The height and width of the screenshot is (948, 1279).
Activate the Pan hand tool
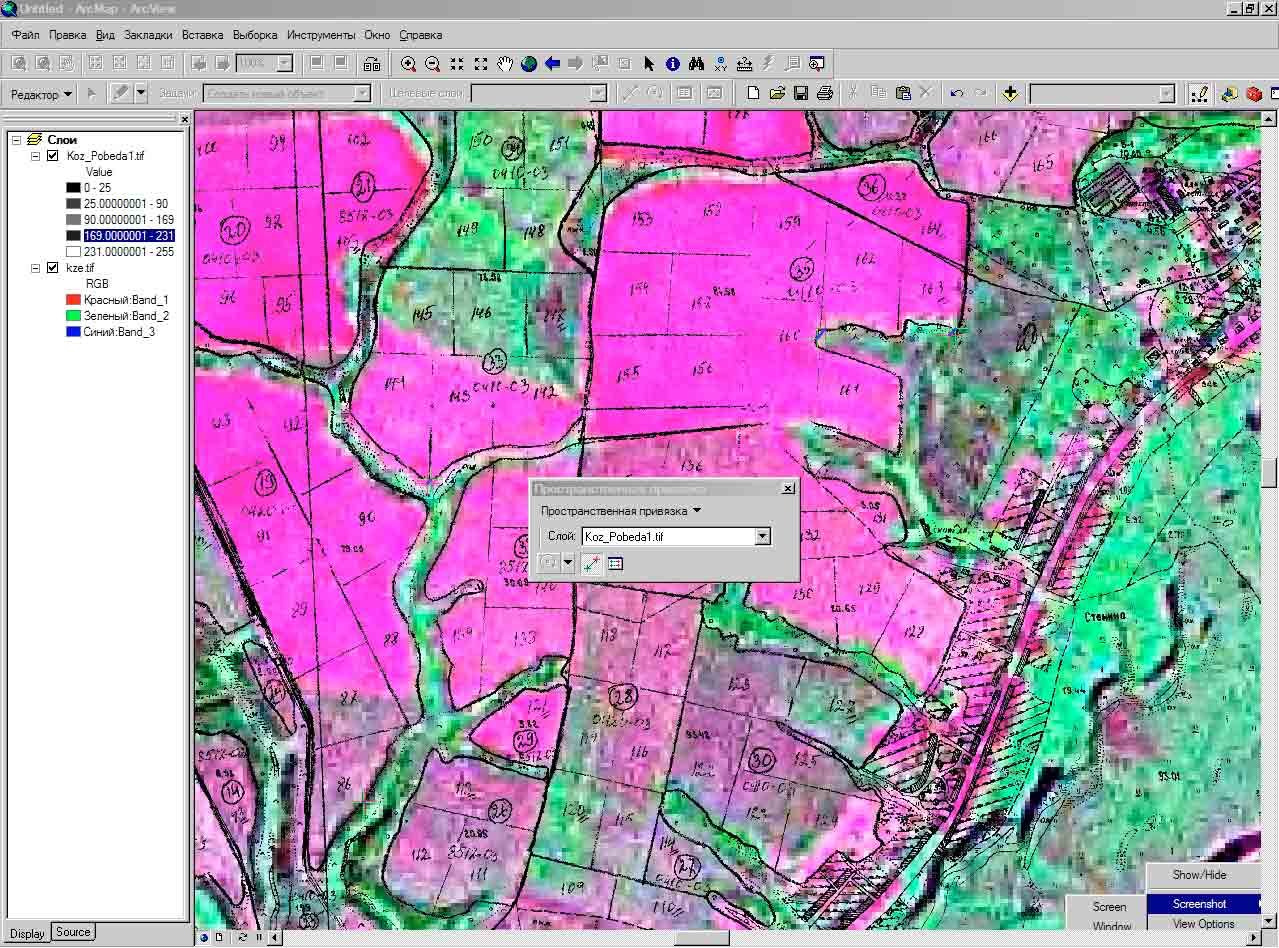(505, 64)
